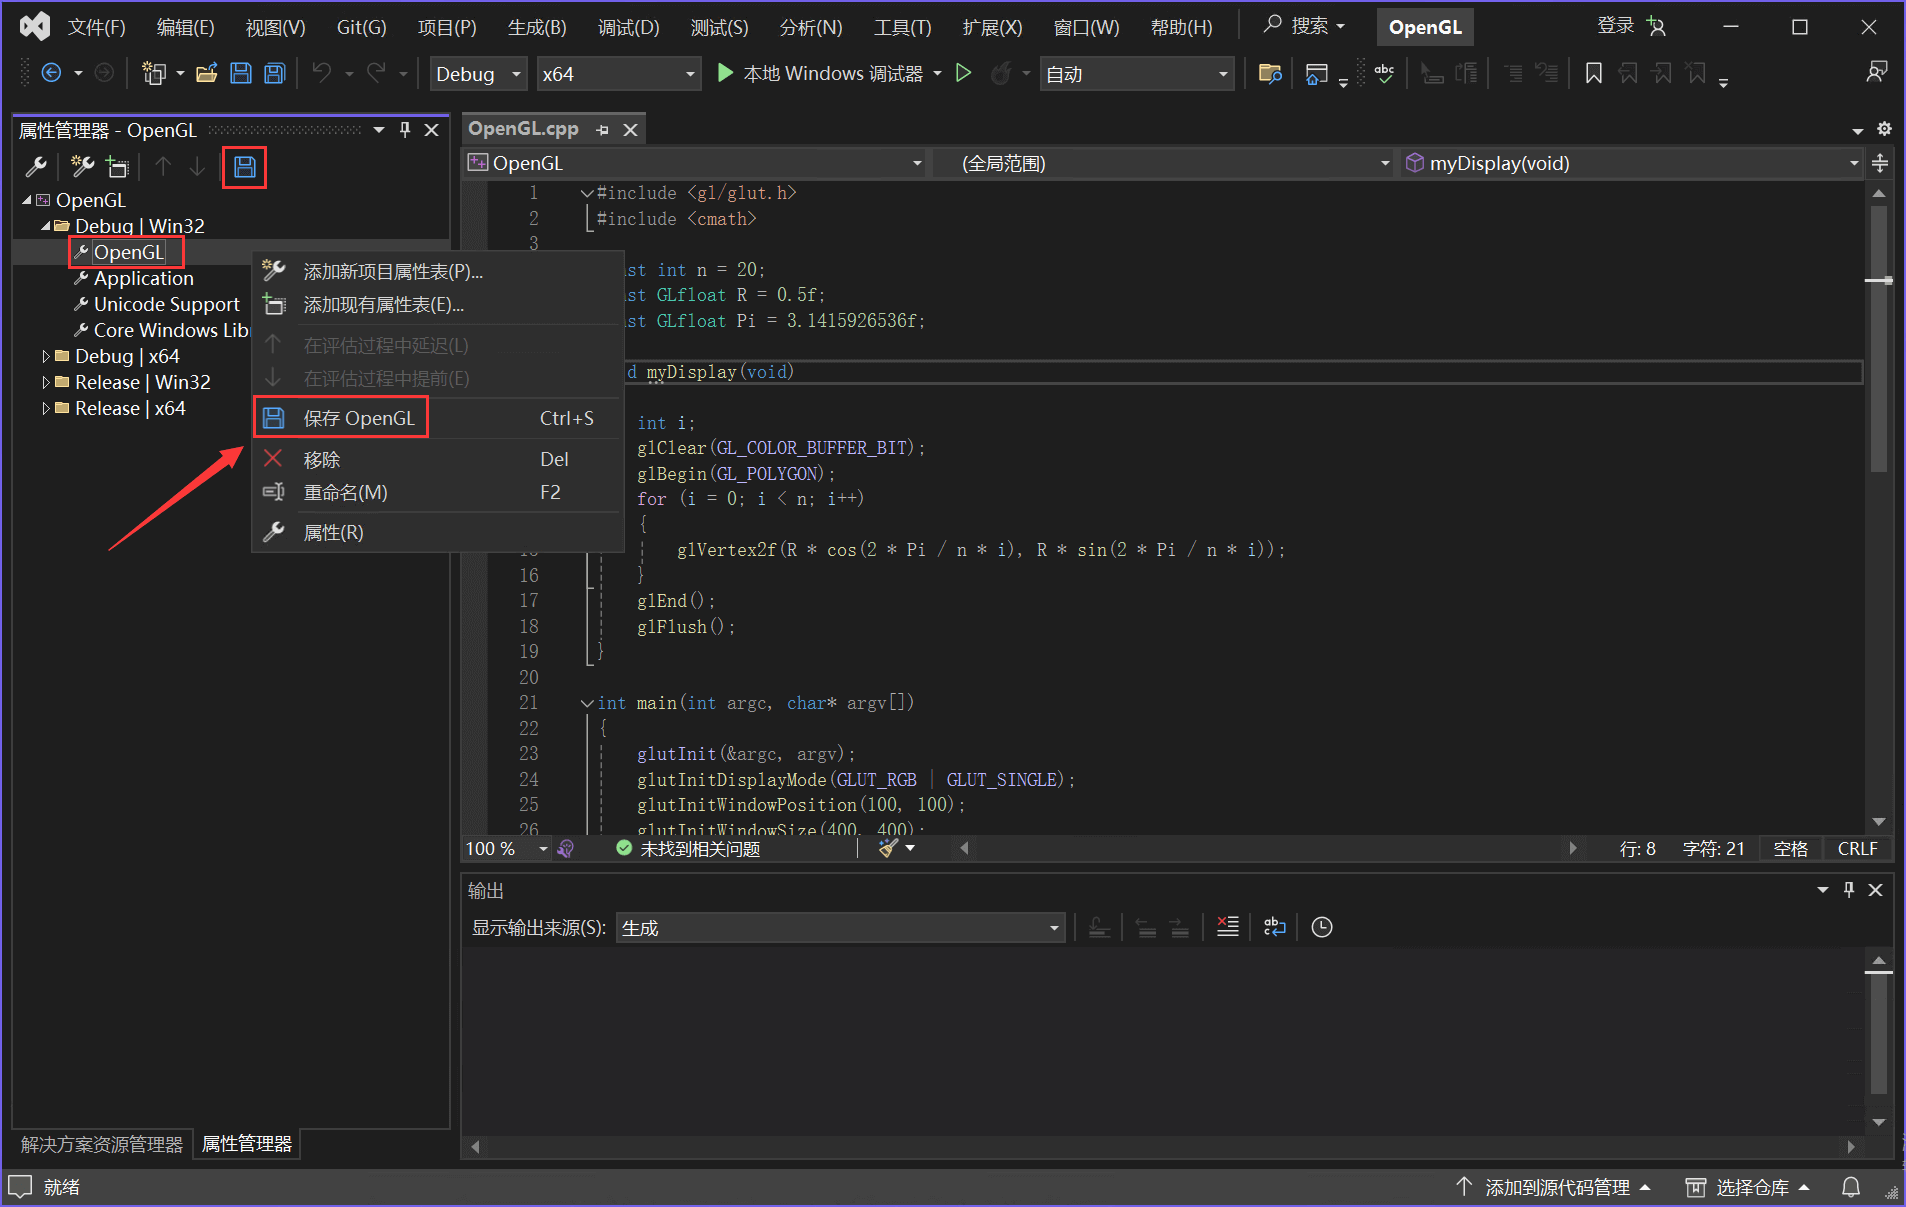Close the OpenGL.cpp editor tab
This screenshot has width=1906, height=1207.
point(631,130)
